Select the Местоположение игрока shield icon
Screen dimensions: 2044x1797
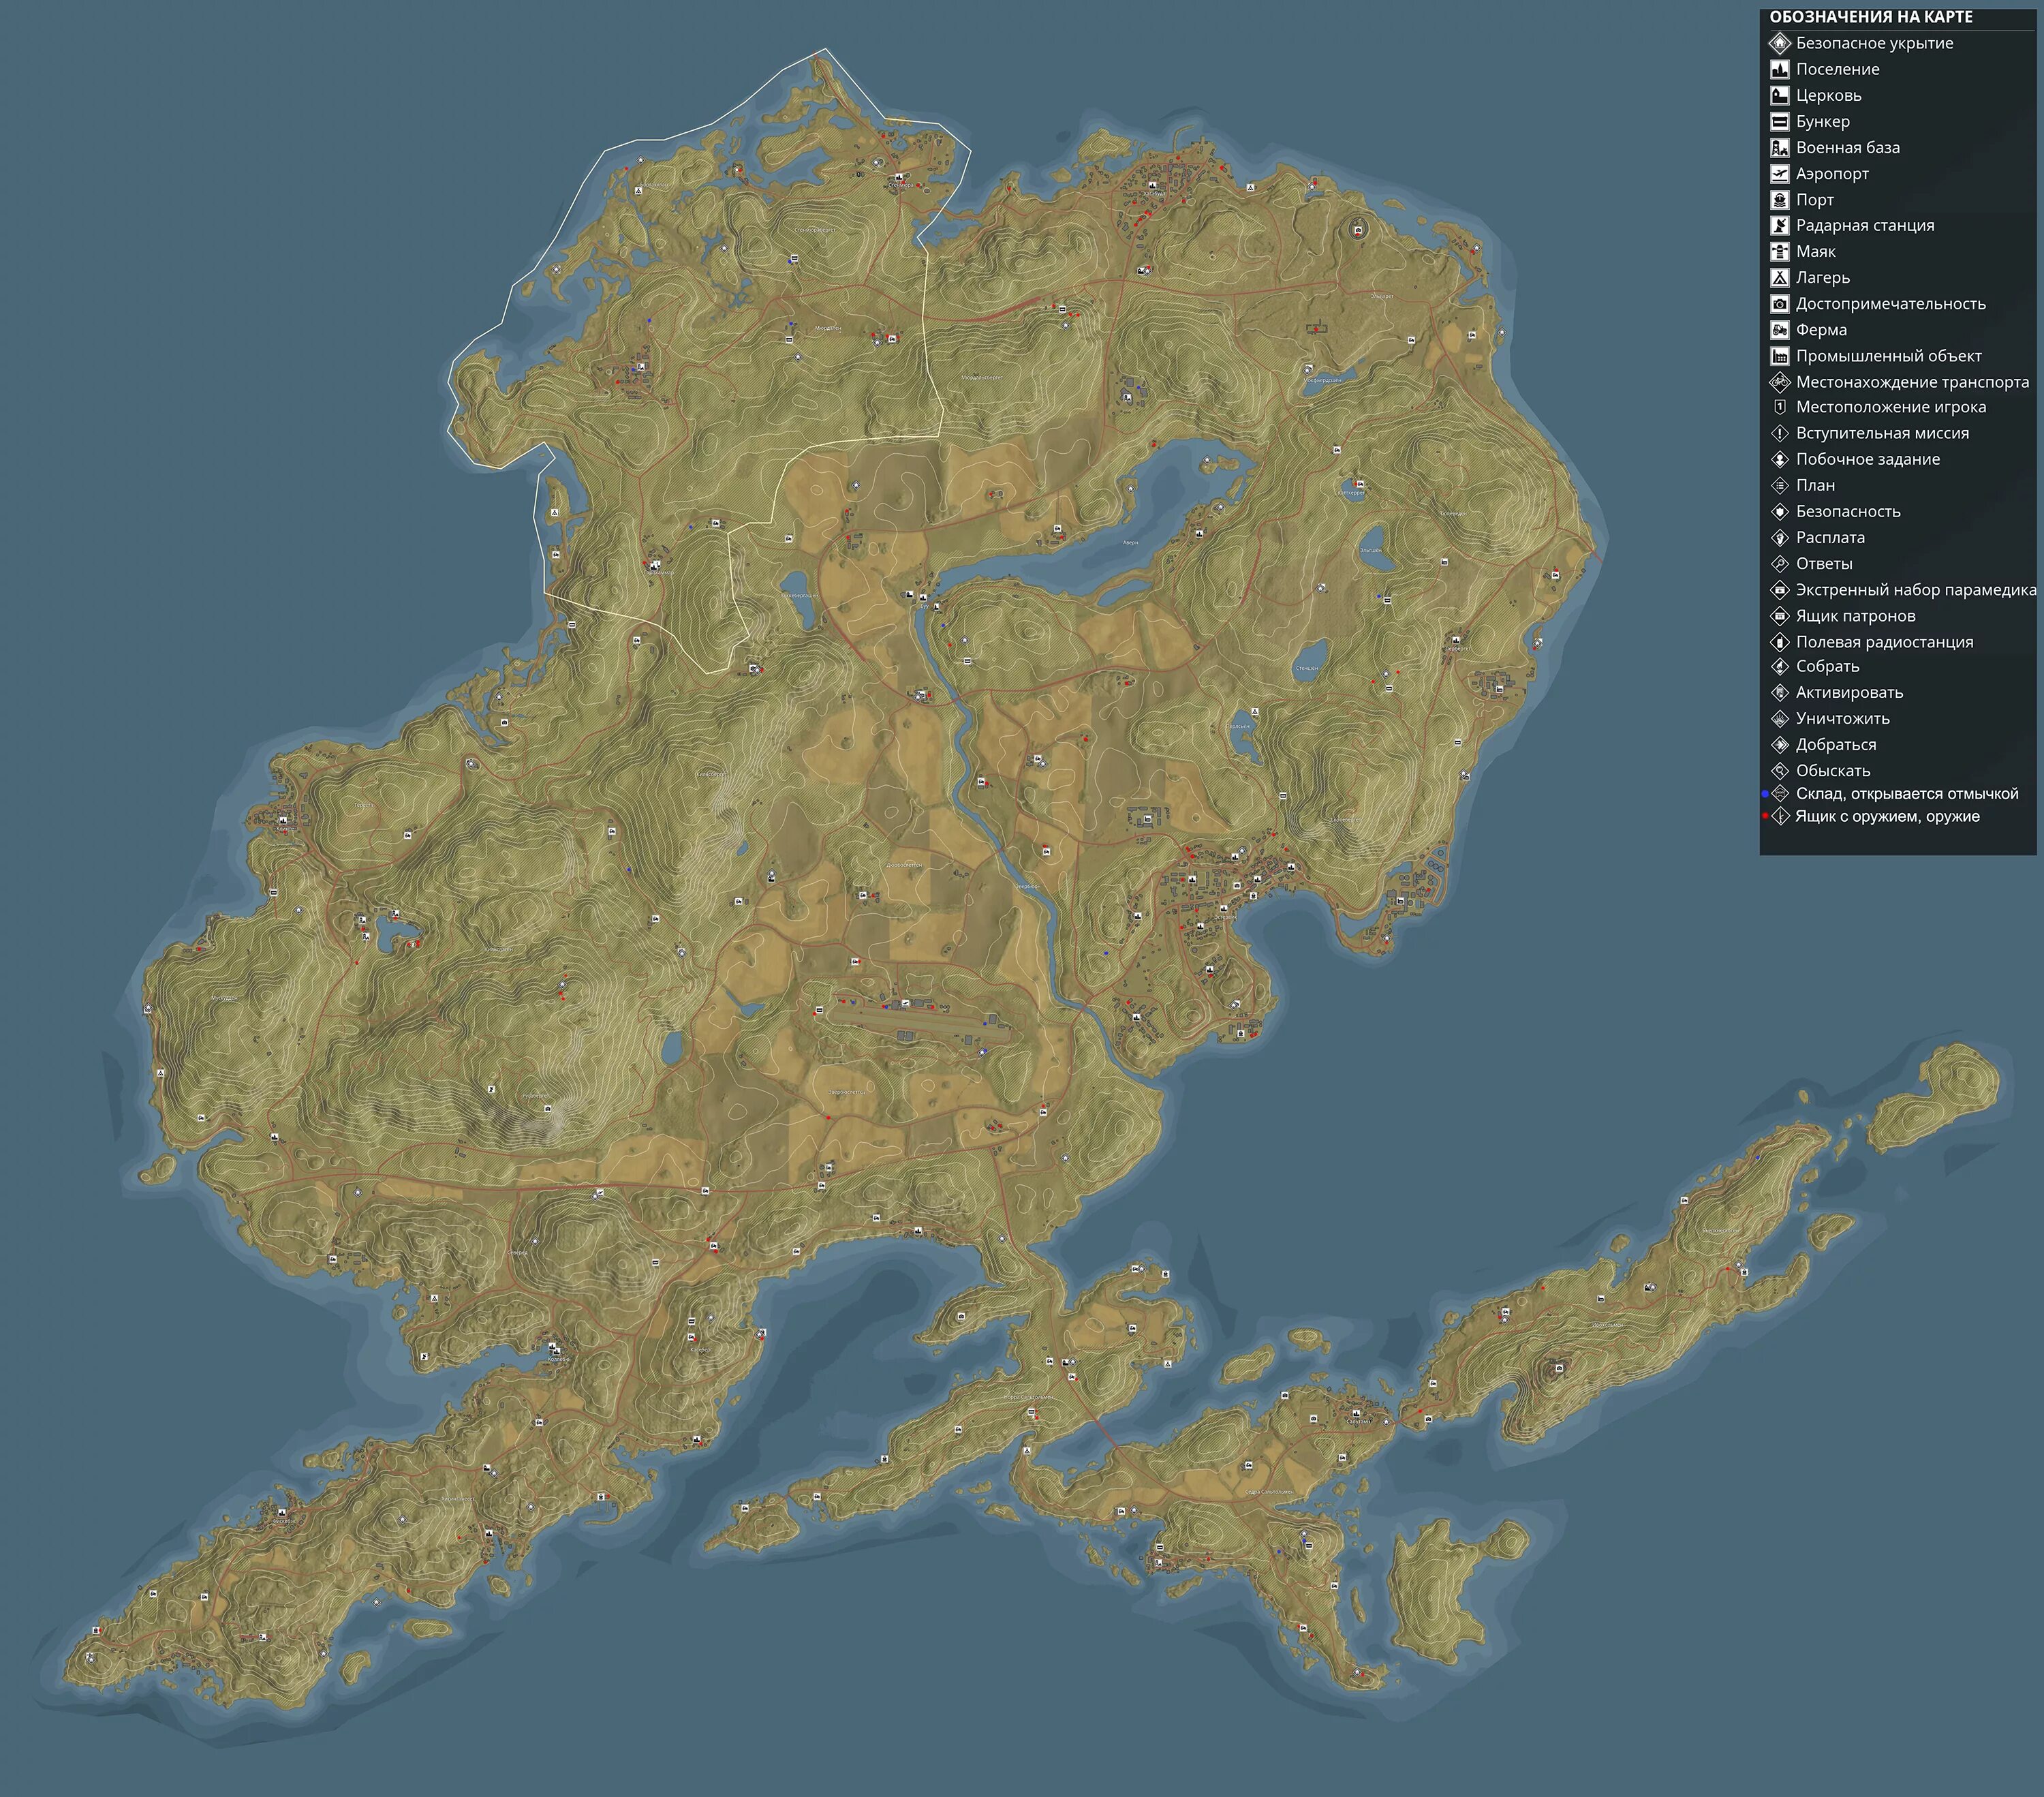coord(1779,407)
